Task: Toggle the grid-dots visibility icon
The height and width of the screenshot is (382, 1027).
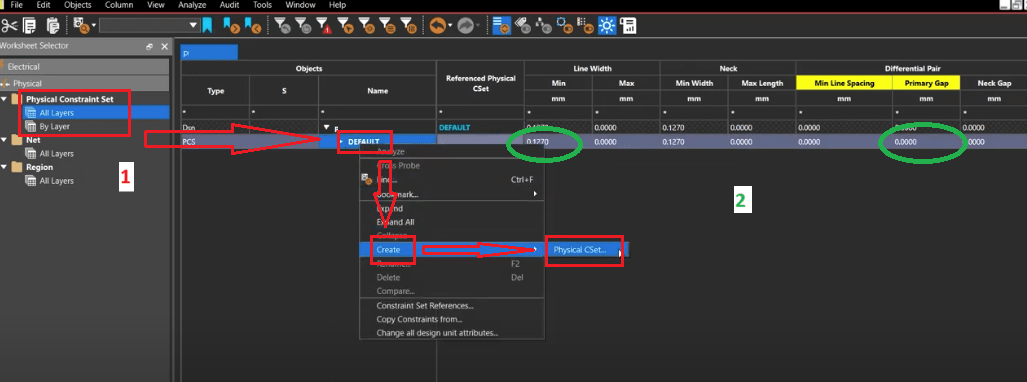Action: pyautogui.click(x=586, y=26)
